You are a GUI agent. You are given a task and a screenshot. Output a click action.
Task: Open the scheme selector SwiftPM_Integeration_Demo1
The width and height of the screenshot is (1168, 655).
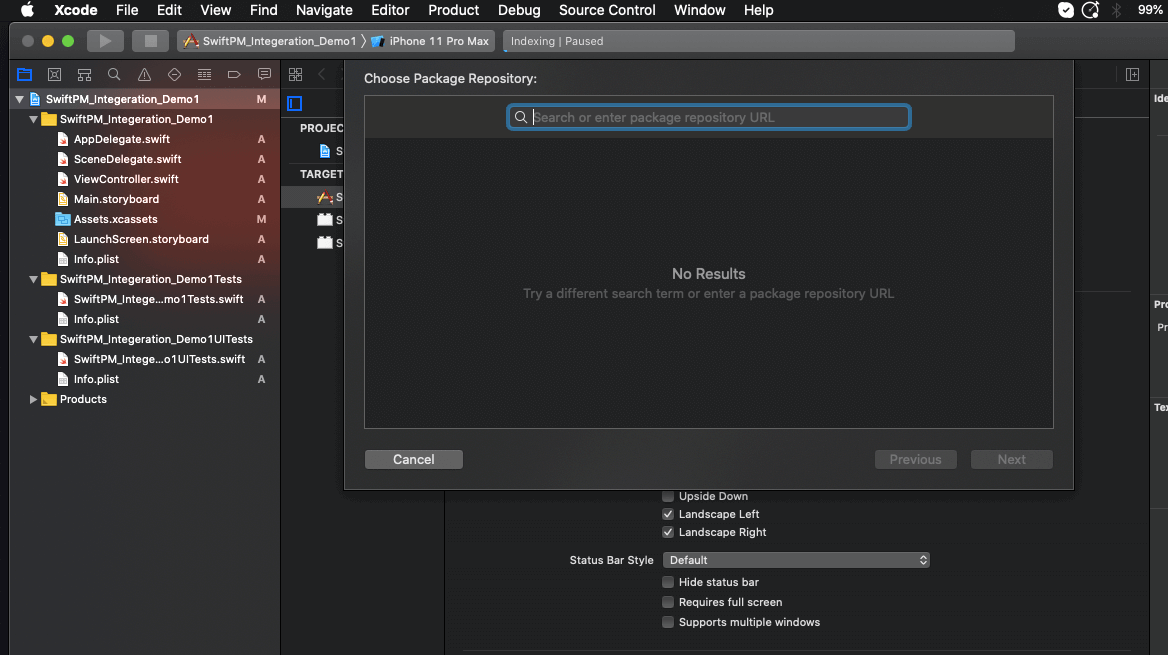pos(270,41)
